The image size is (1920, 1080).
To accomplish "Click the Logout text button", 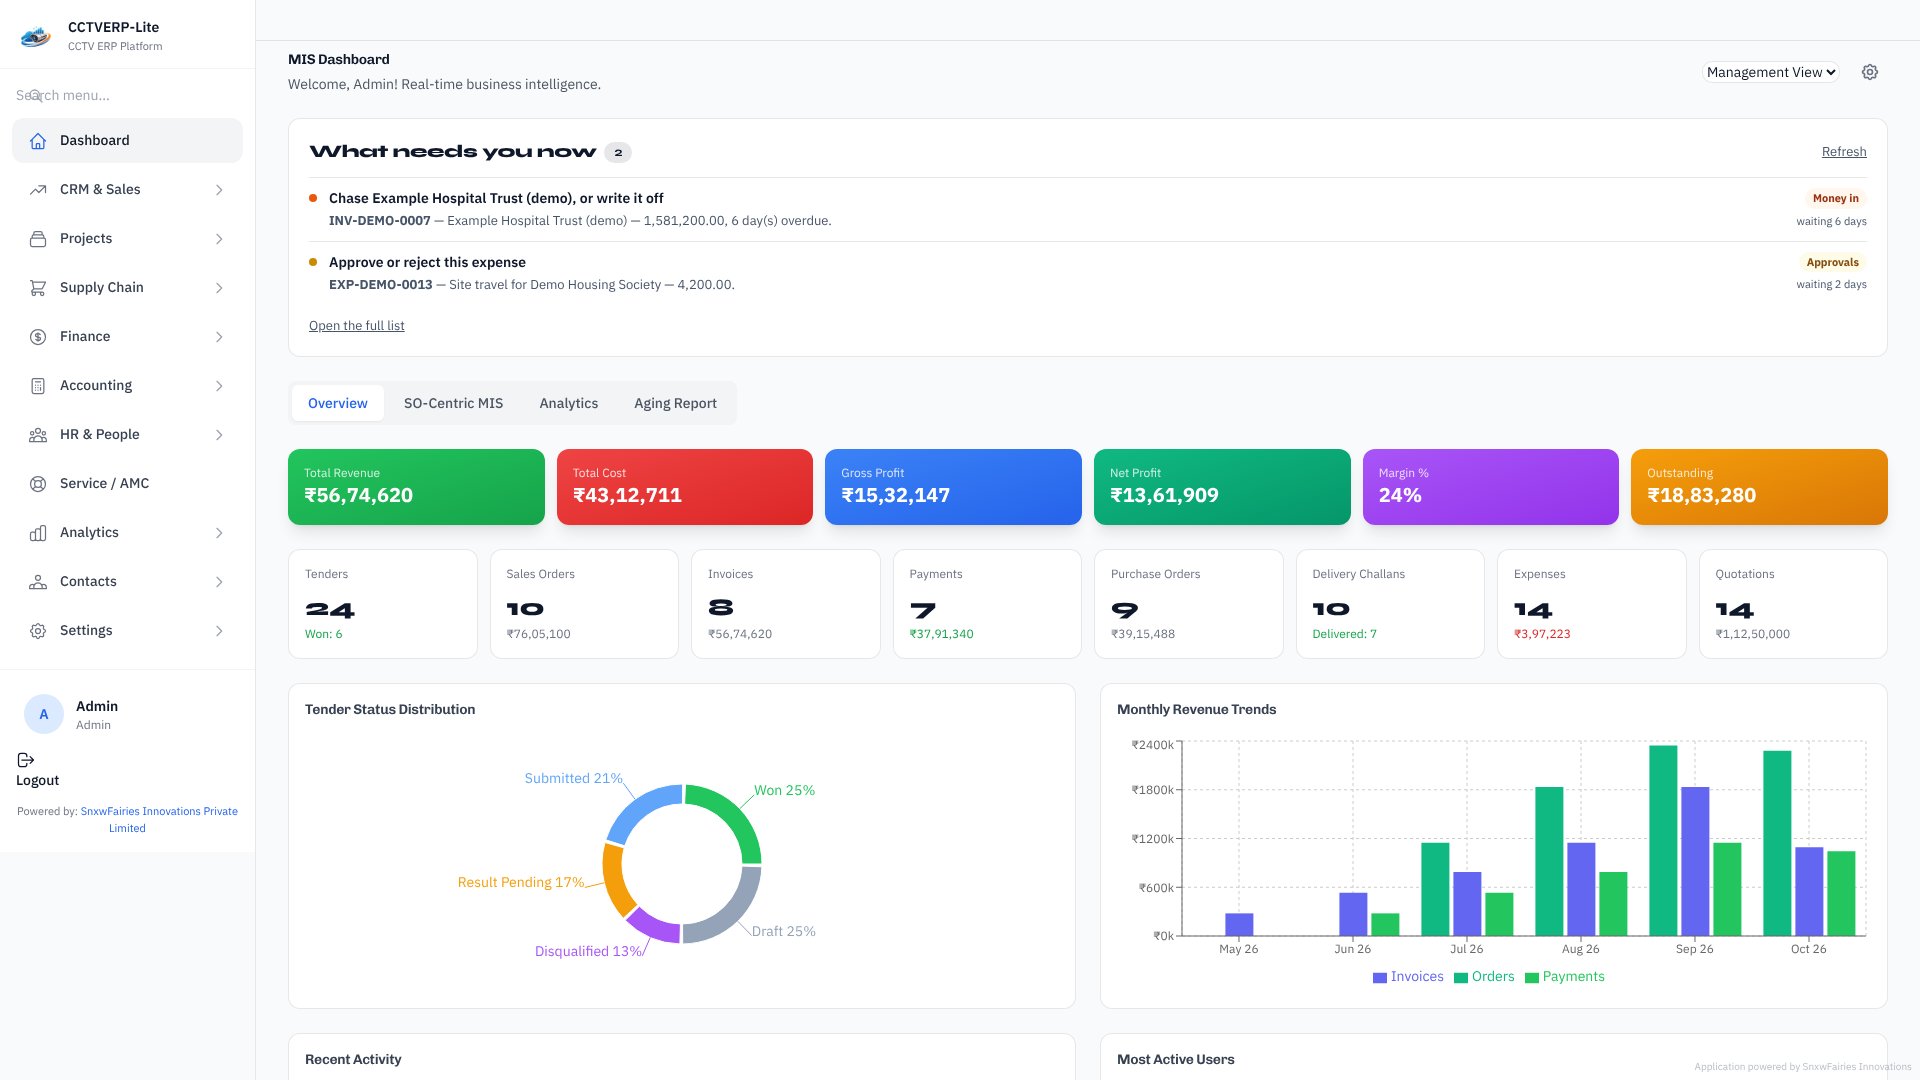I will [x=38, y=781].
